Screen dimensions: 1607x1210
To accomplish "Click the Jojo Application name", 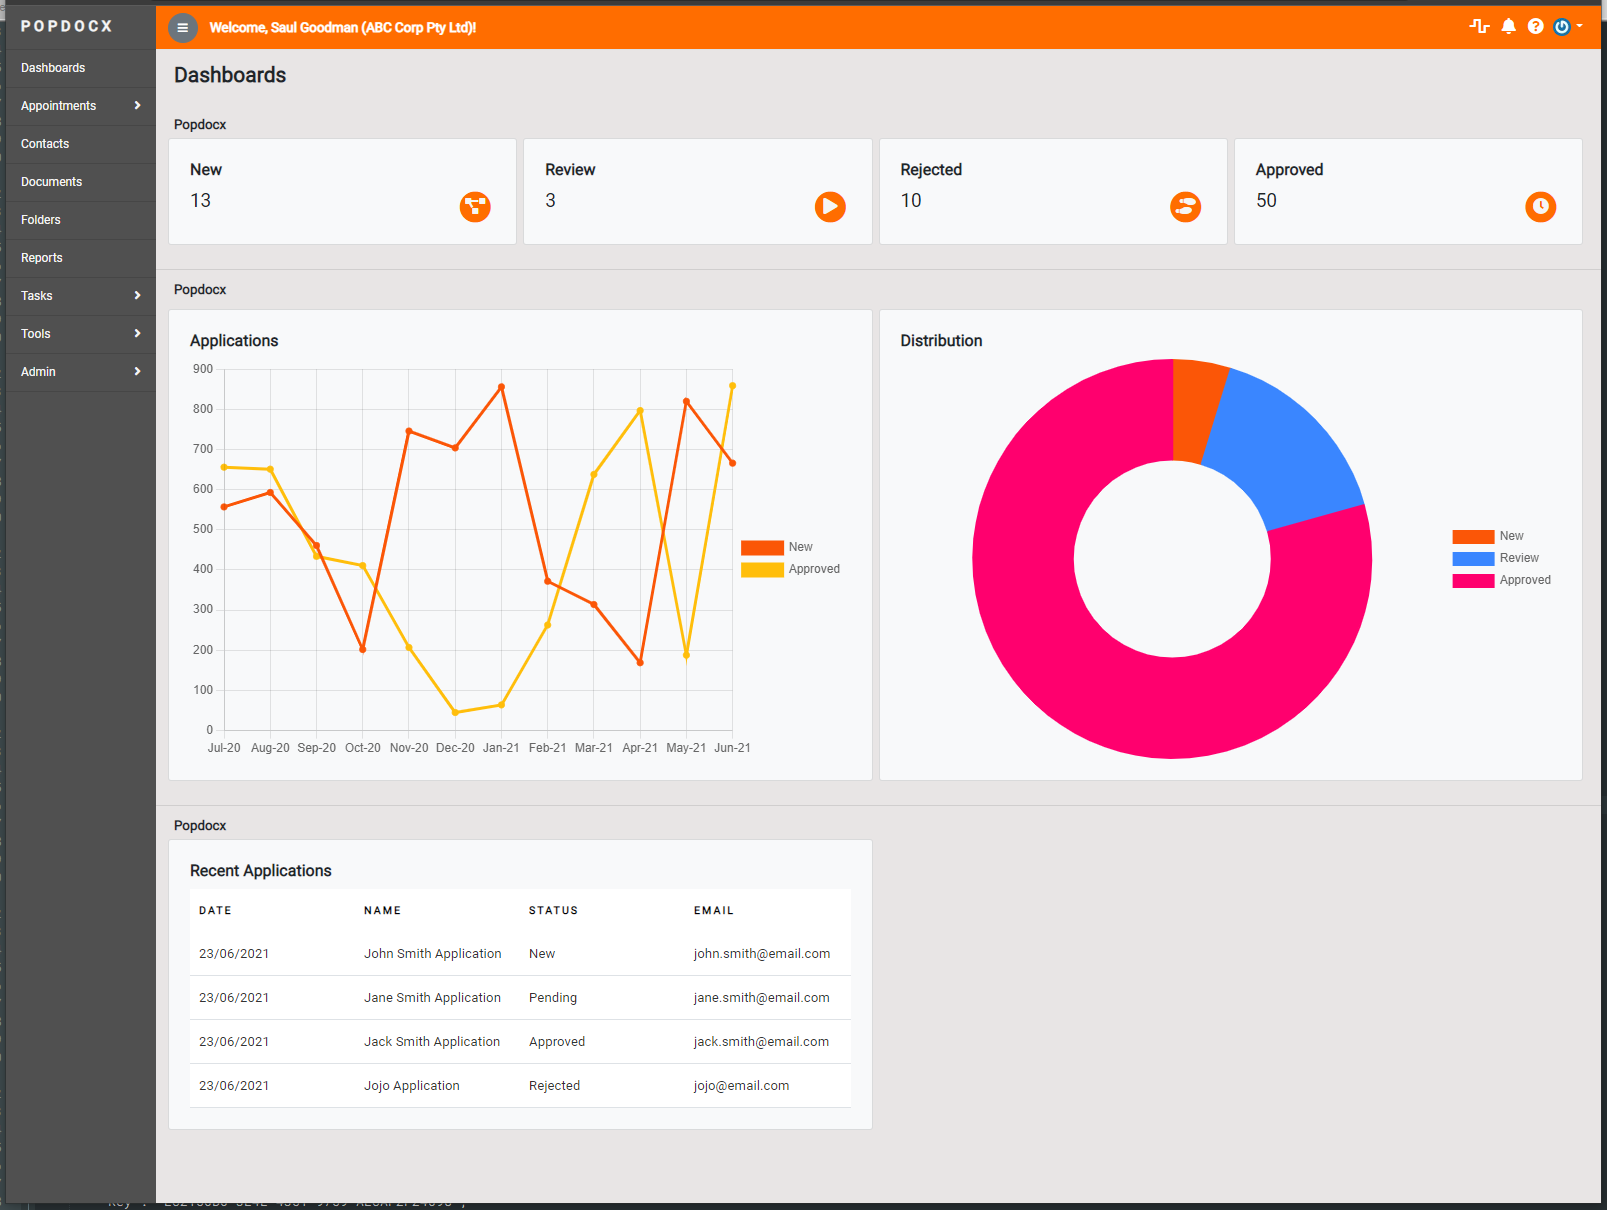I will [411, 1085].
